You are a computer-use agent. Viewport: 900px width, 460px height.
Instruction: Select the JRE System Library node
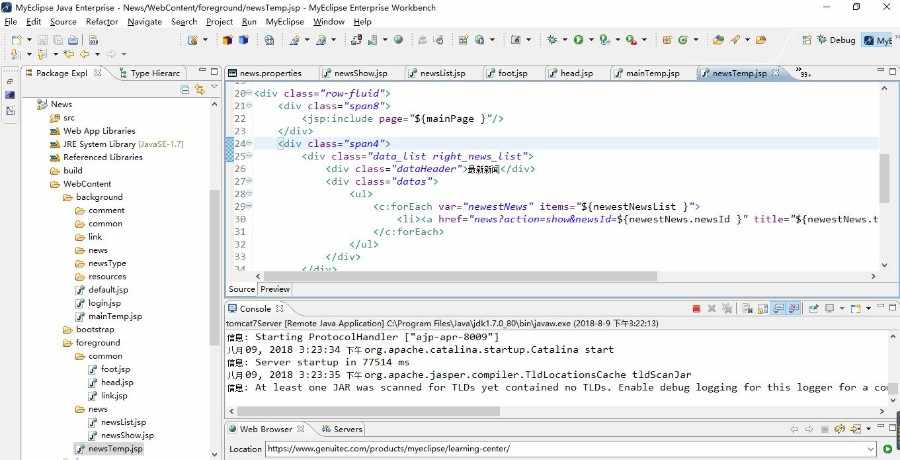pos(123,144)
